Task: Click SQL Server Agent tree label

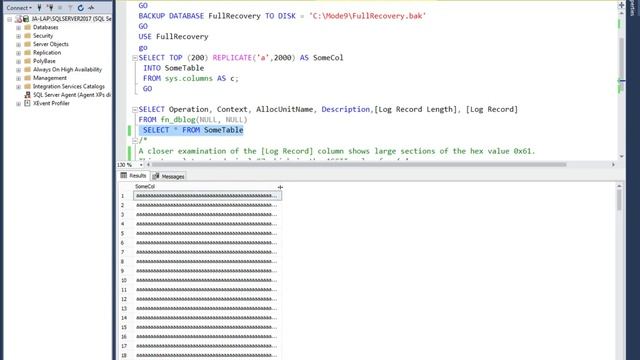Action: tap(72, 95)
